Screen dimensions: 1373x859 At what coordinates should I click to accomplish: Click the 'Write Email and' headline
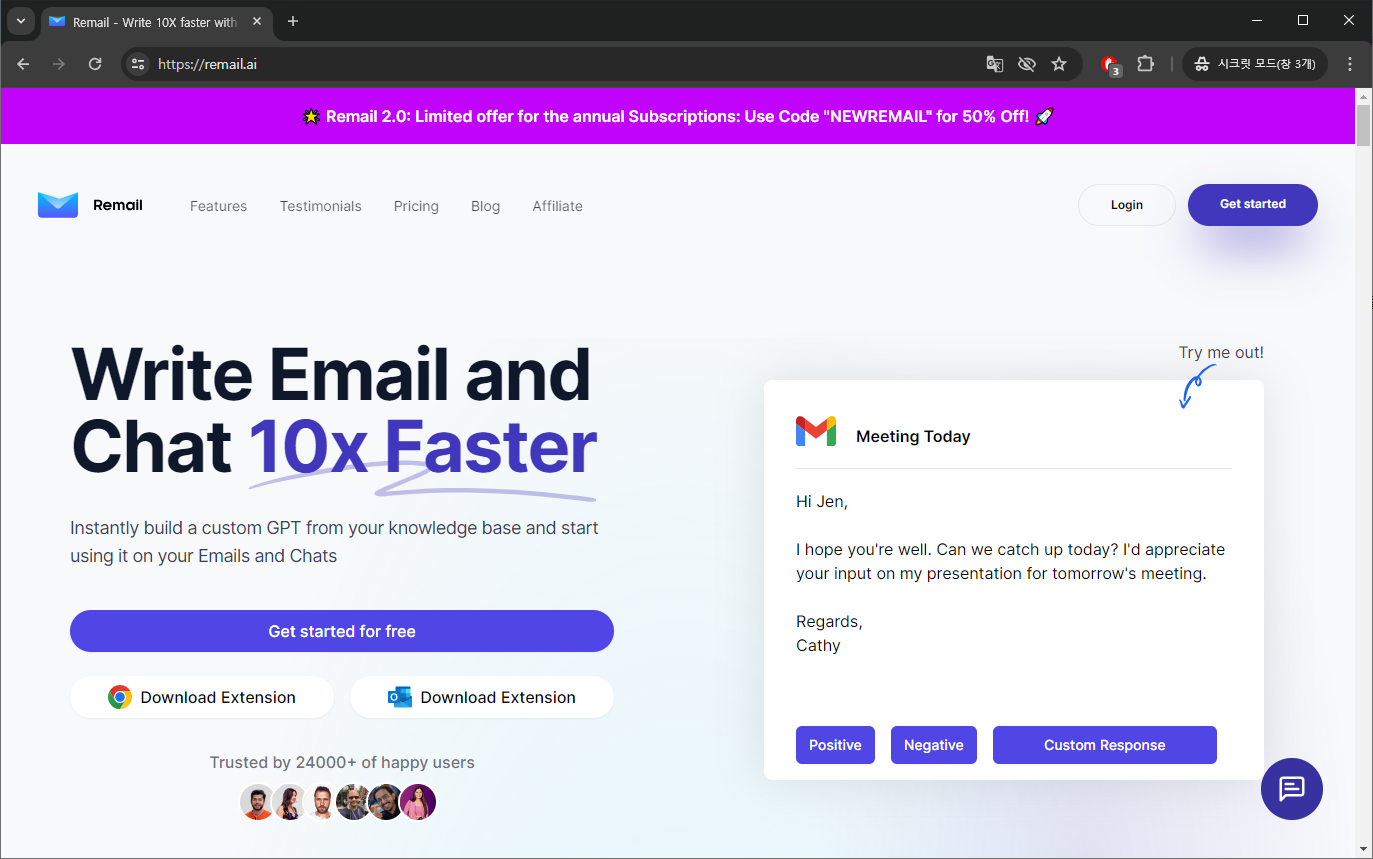[x=331, y=374]
